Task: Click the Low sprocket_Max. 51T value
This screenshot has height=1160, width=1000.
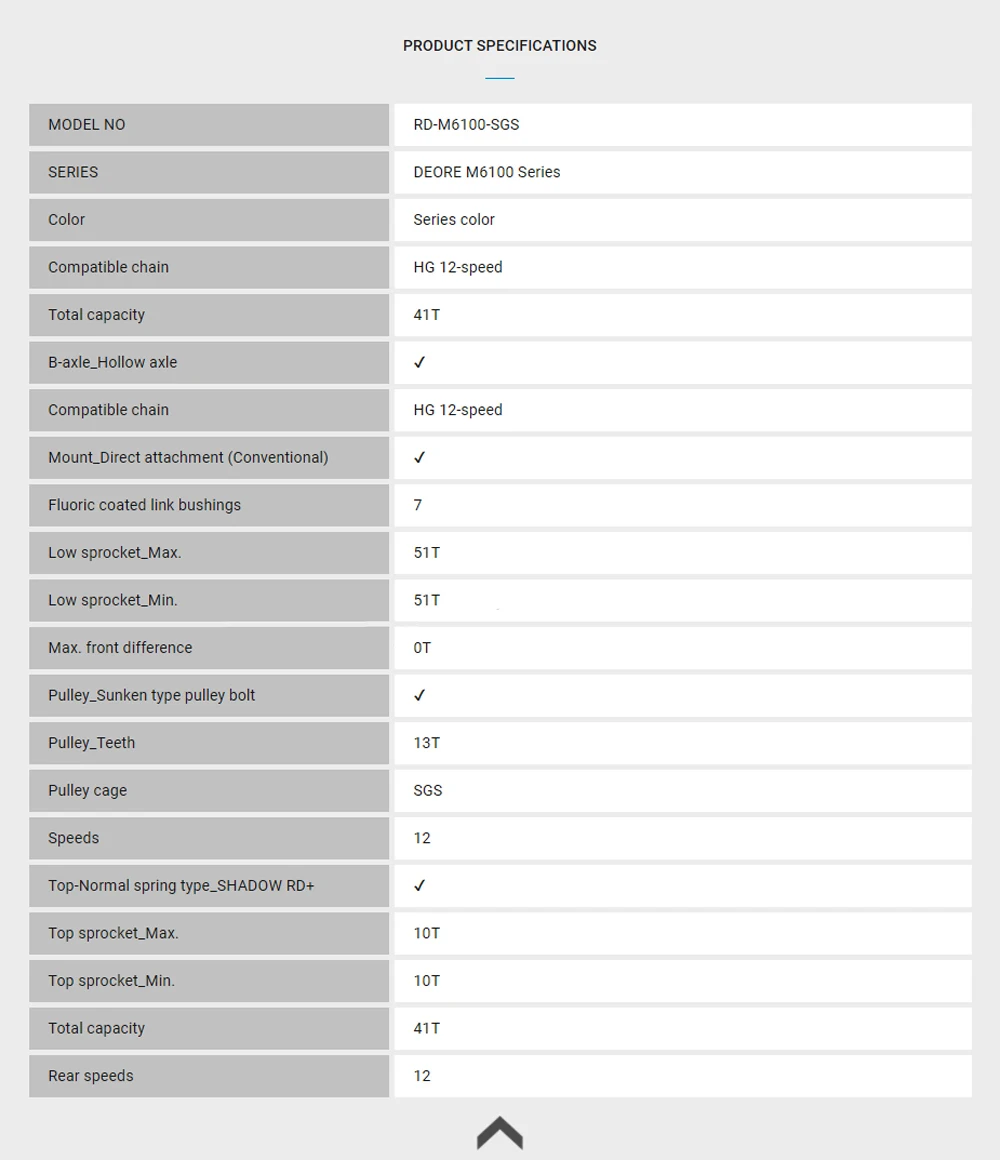Action: [427, 553]
